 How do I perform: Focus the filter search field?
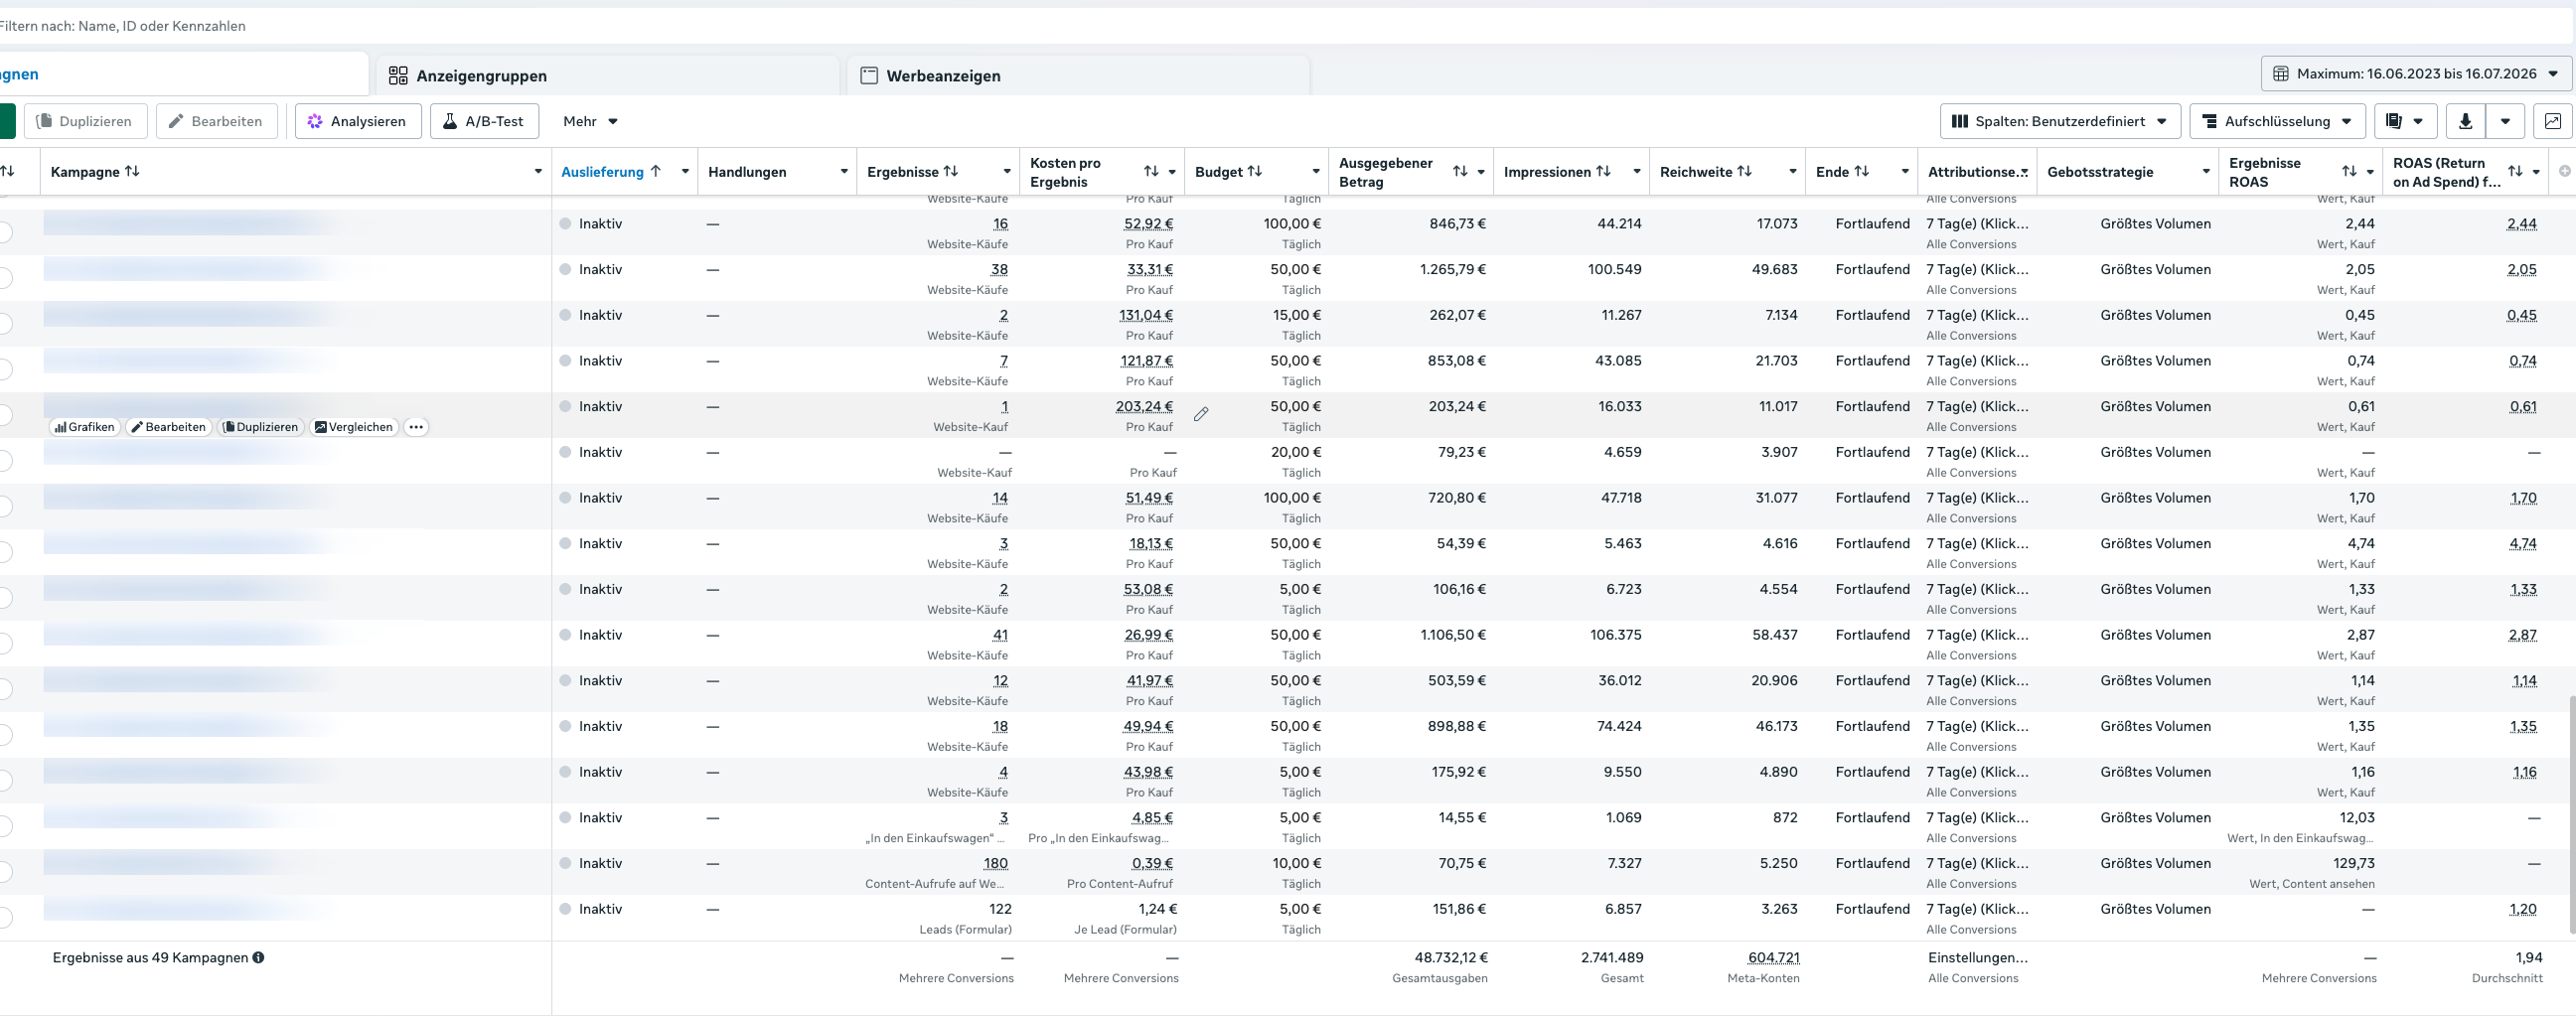coord(1280,26)
